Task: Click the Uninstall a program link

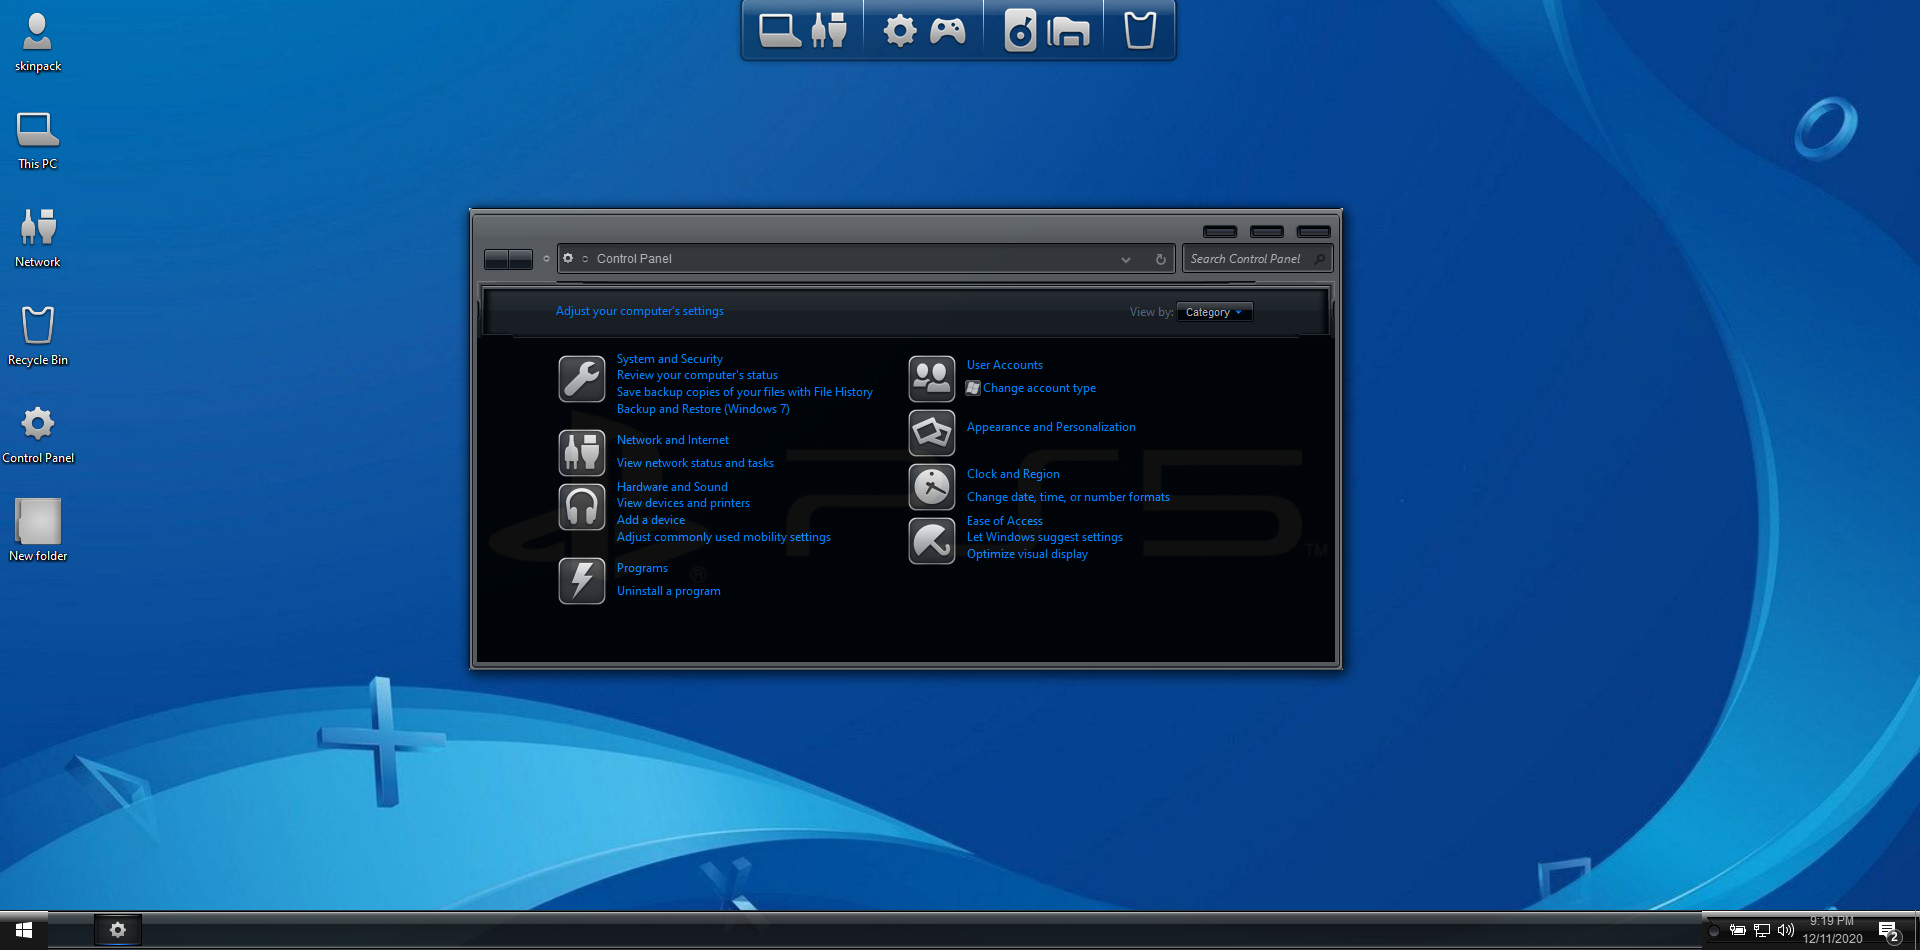Action: click(x=668, y=591)
